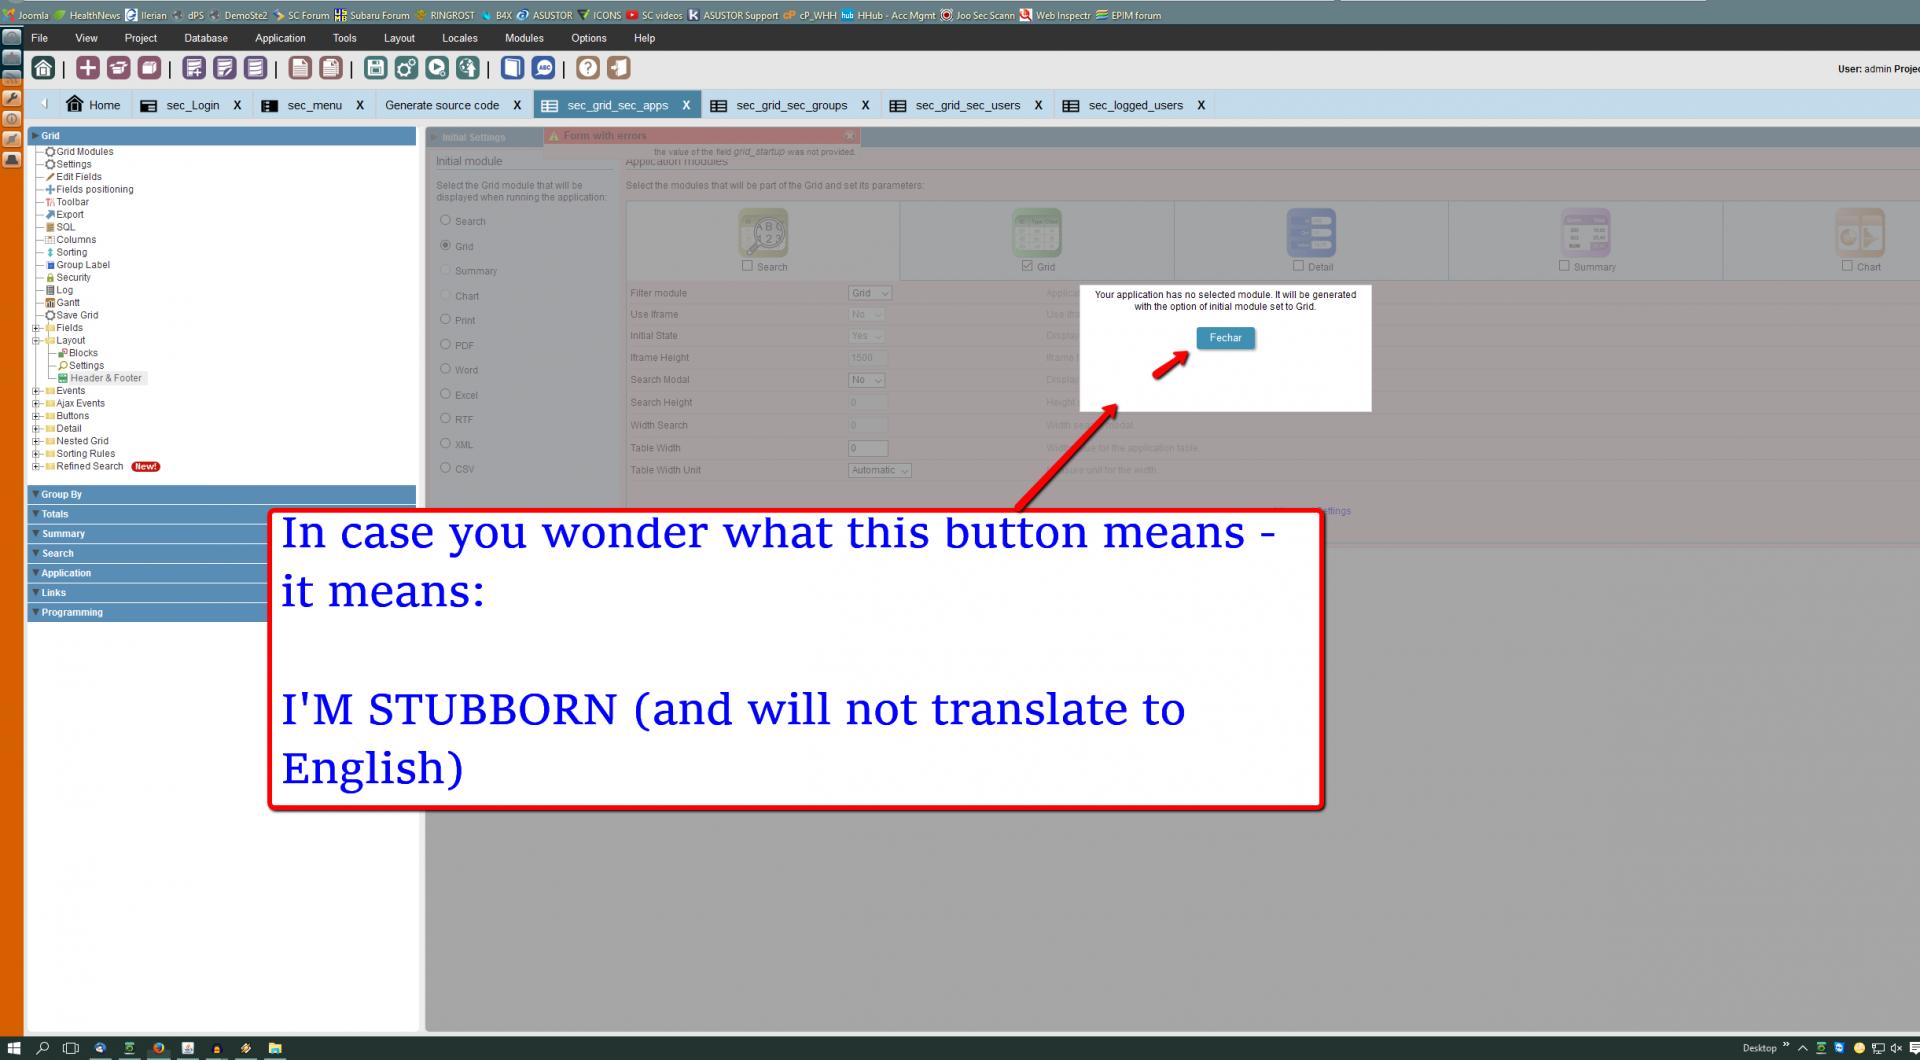
Task: Untick the Grid module checkbox
Action: point(1027,266)
